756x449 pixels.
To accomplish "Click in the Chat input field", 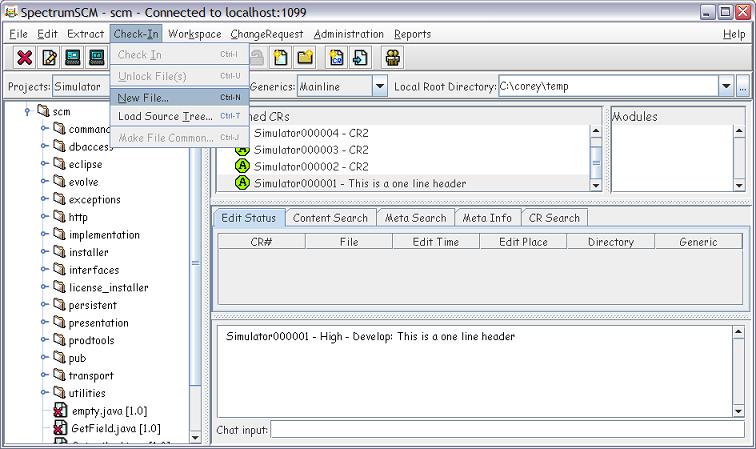I will (x=507, y=430).
